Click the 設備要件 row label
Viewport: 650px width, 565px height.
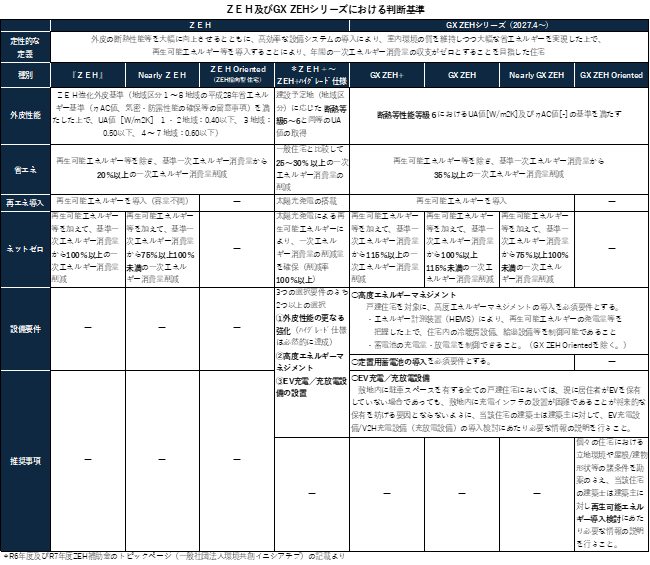tap(25, 329)
